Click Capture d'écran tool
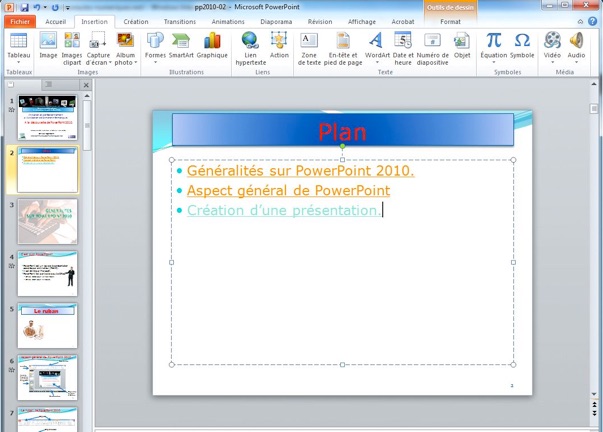The width and height of the screenshot is (603, 432). (x=98, y=48)
